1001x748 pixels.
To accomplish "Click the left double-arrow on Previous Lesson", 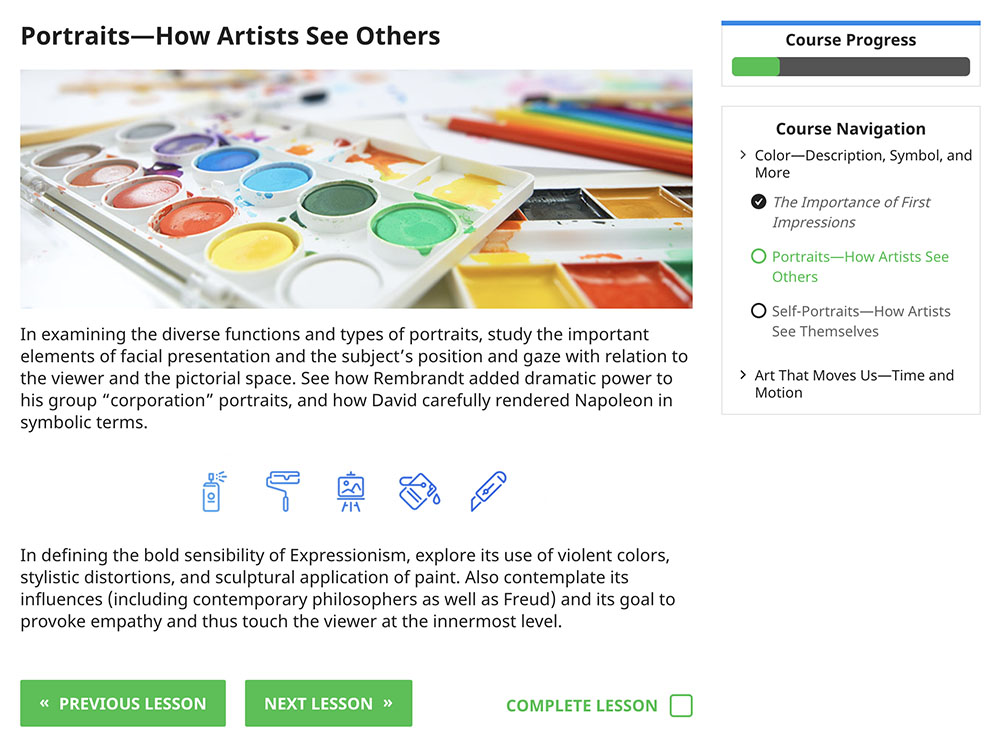I will [x=44, y=704].
